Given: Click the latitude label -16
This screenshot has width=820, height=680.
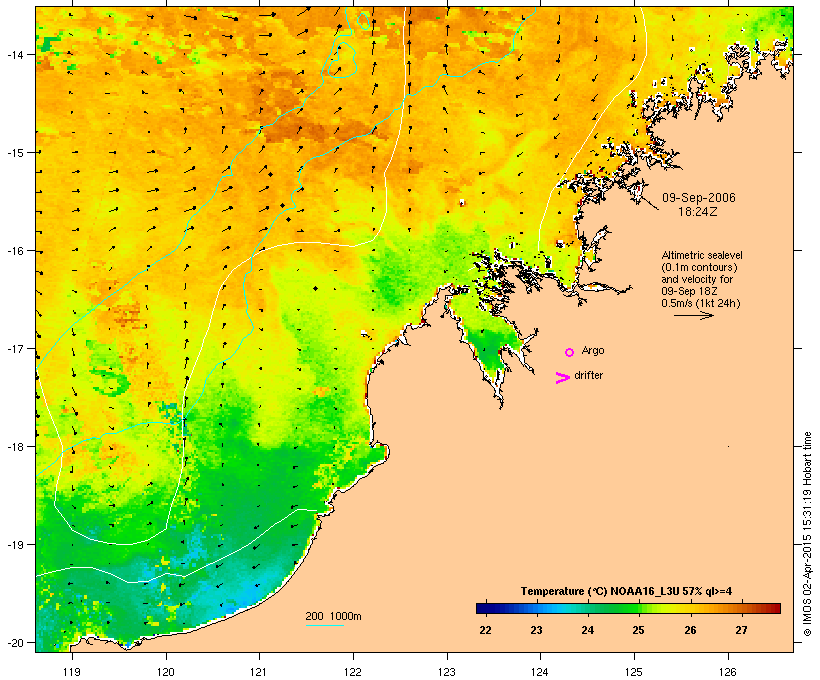Looking at the screenshot, I should (14, 251).
